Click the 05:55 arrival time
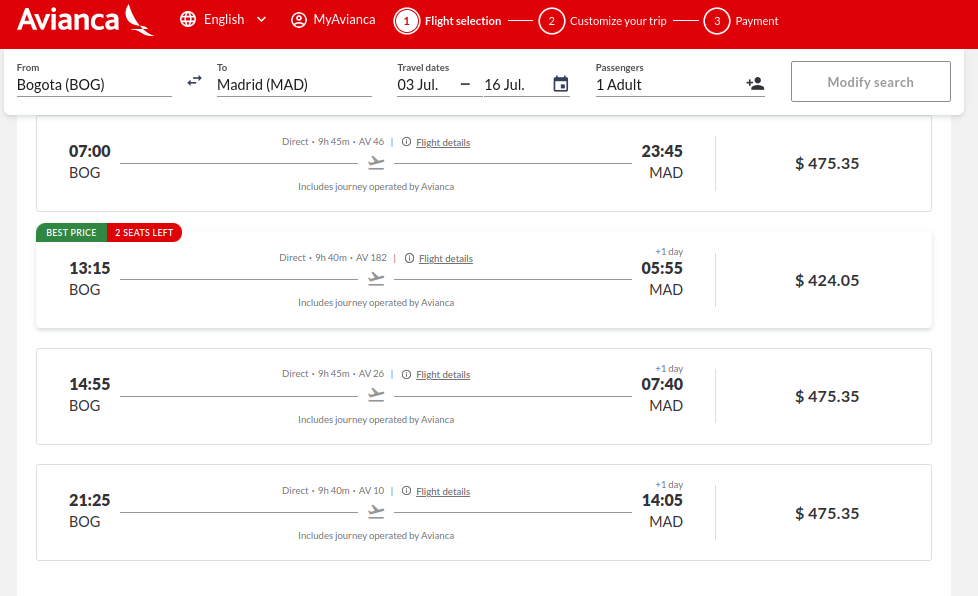The width and height of the screenshot is (978, 596). coord(662,269)
